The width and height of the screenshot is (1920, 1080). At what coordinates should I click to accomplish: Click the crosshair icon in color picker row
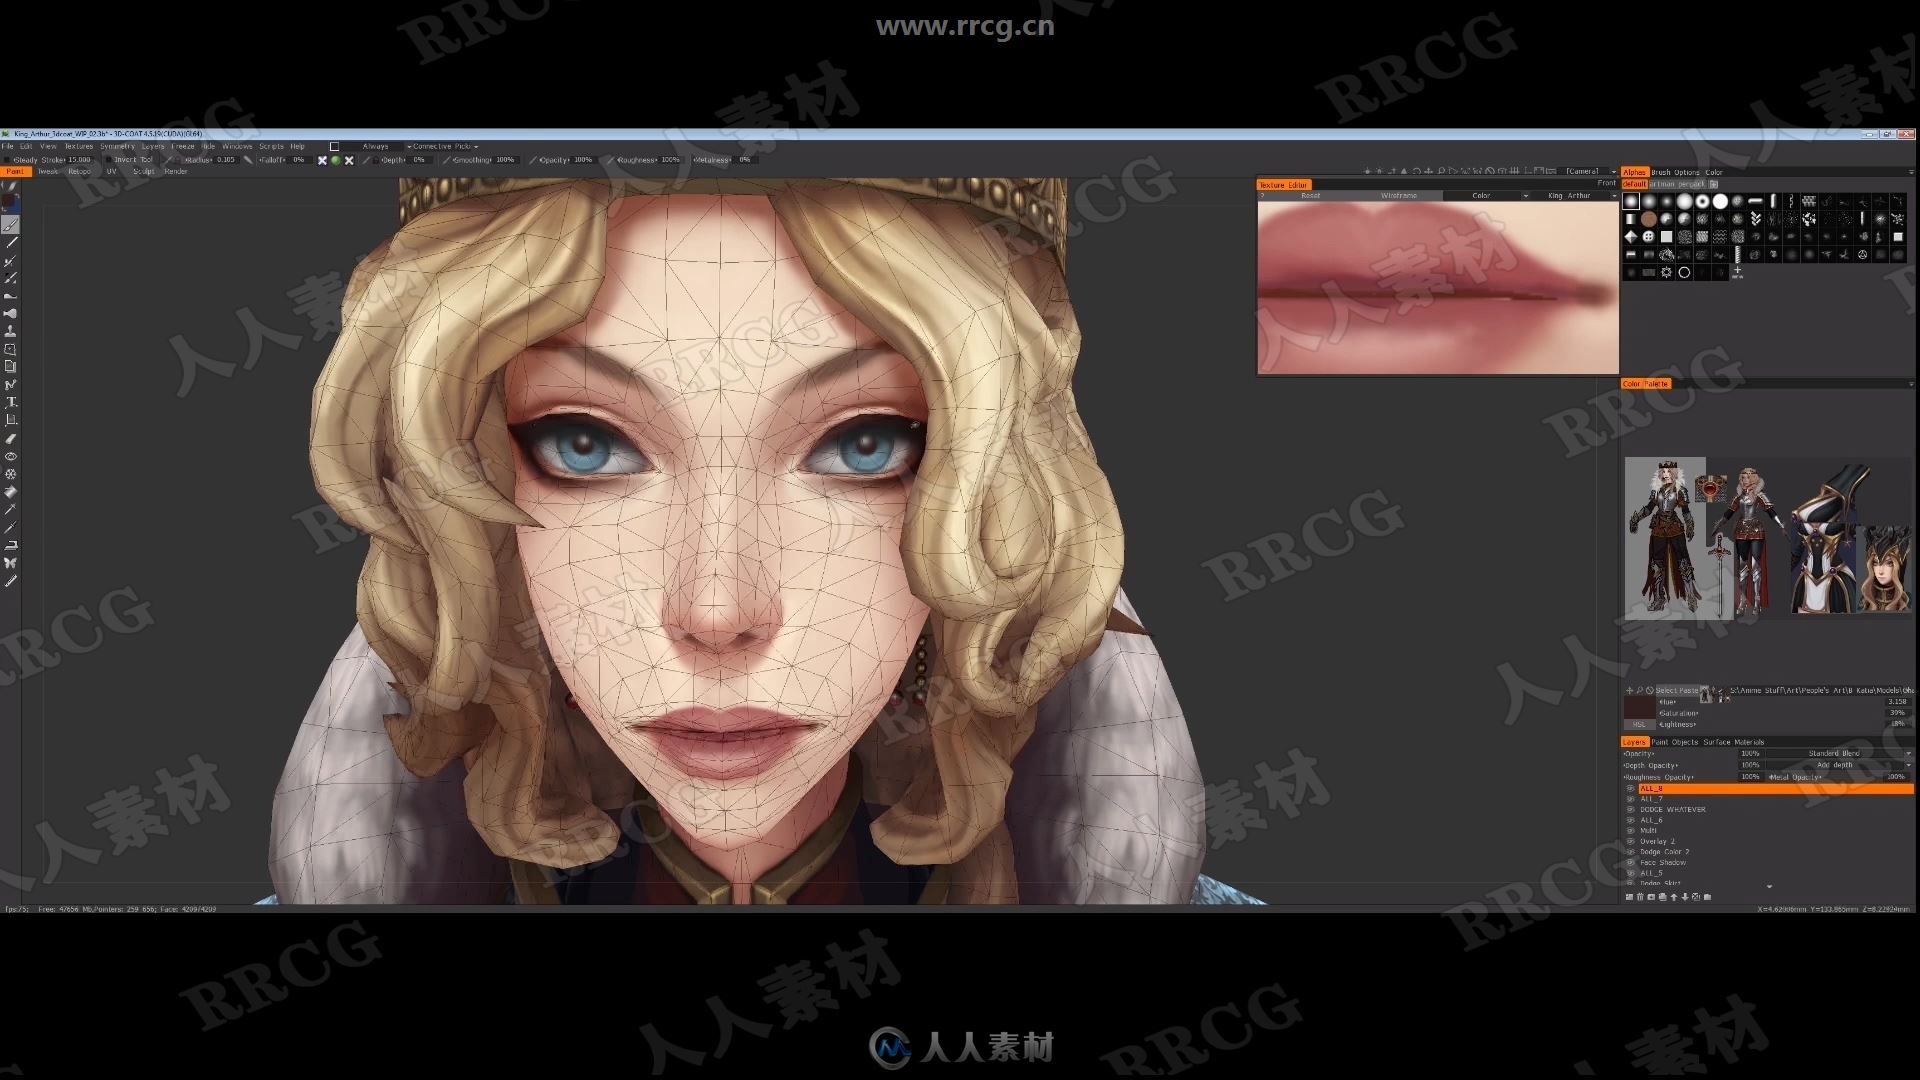point(1629,690)
